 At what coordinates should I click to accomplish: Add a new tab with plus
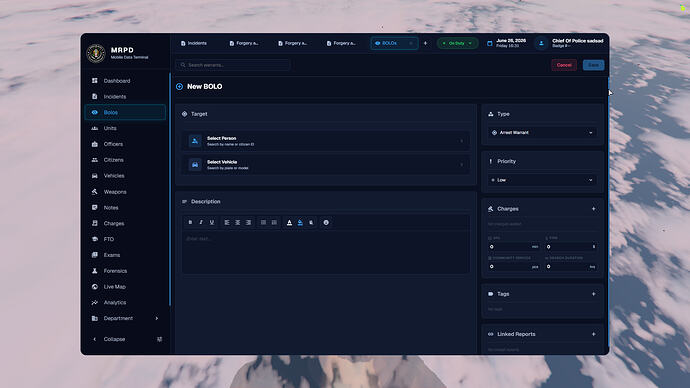[x=425, y=43]
